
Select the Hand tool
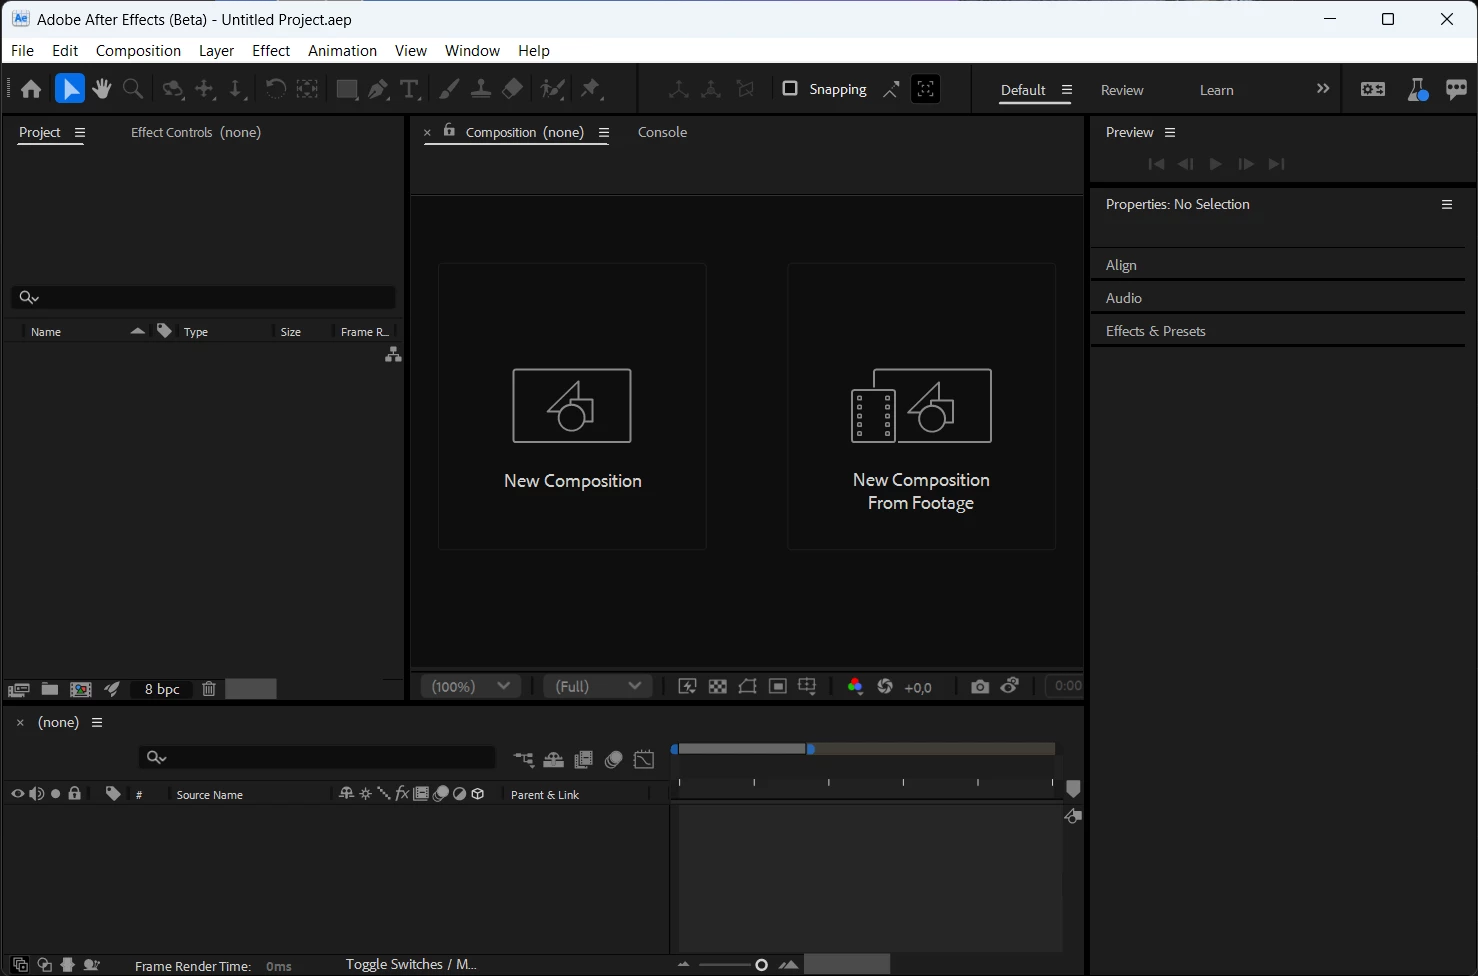point(101,89)
